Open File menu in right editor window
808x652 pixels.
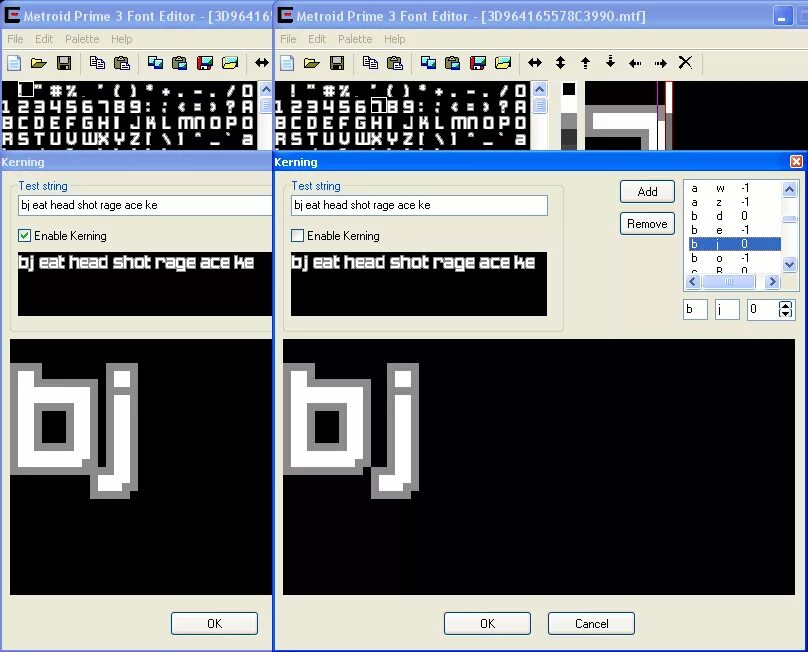coord(288,39)
